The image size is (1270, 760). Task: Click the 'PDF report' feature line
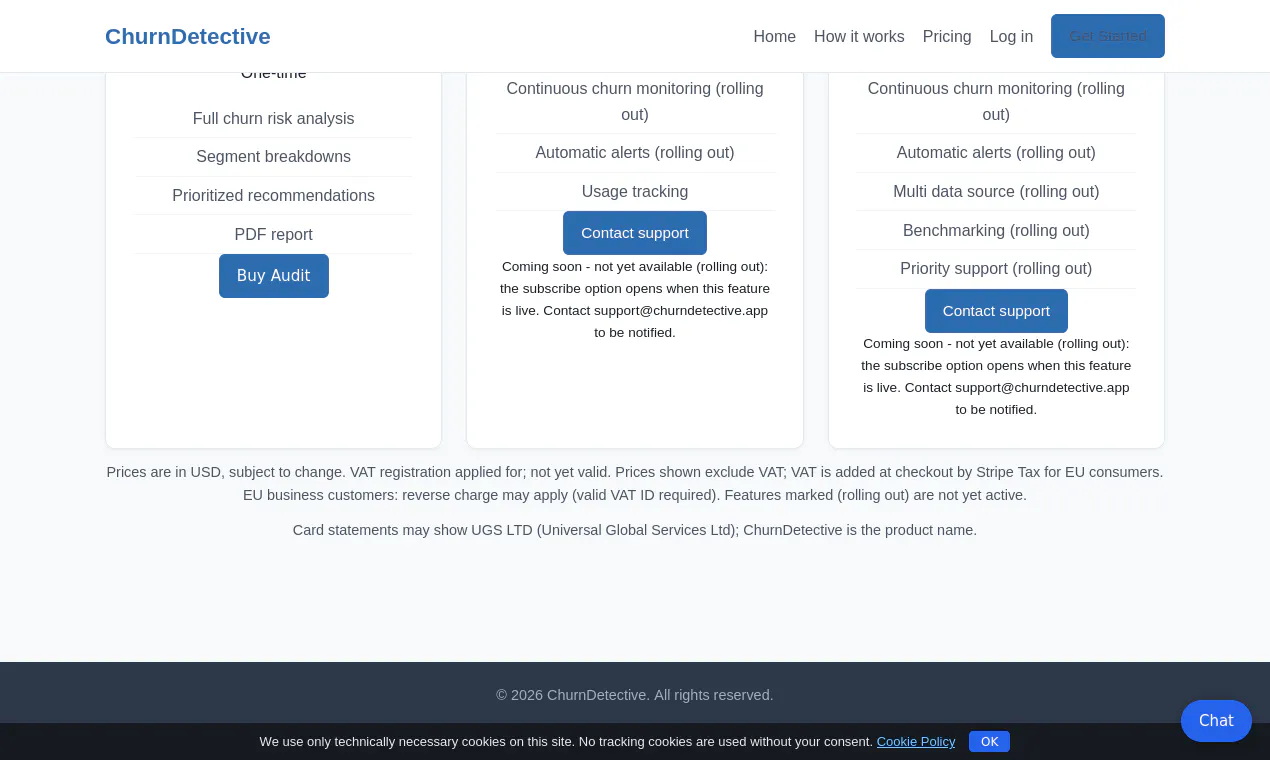(x=274, y=235)
